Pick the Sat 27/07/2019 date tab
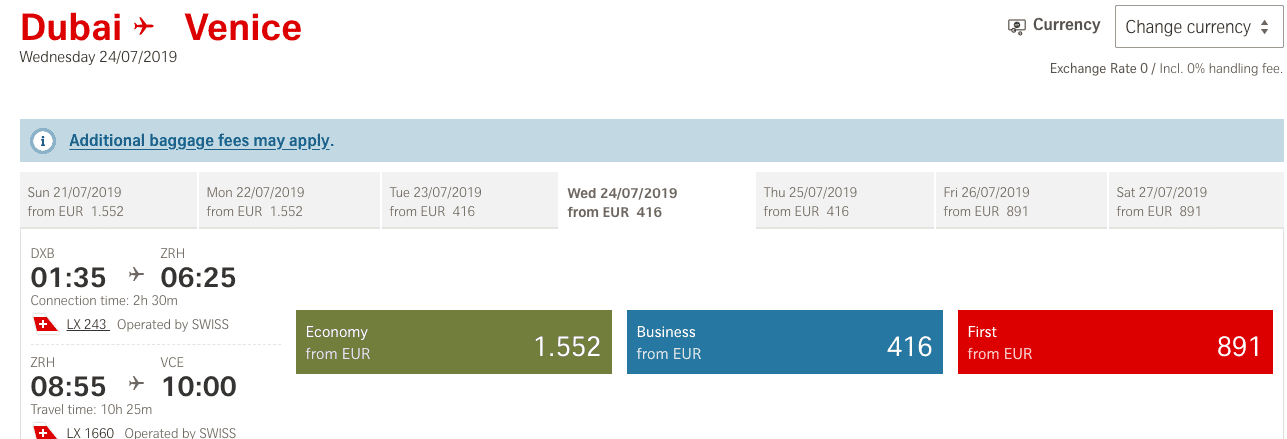Viewport: 1287px width, 439px height. click(1195, 201)
